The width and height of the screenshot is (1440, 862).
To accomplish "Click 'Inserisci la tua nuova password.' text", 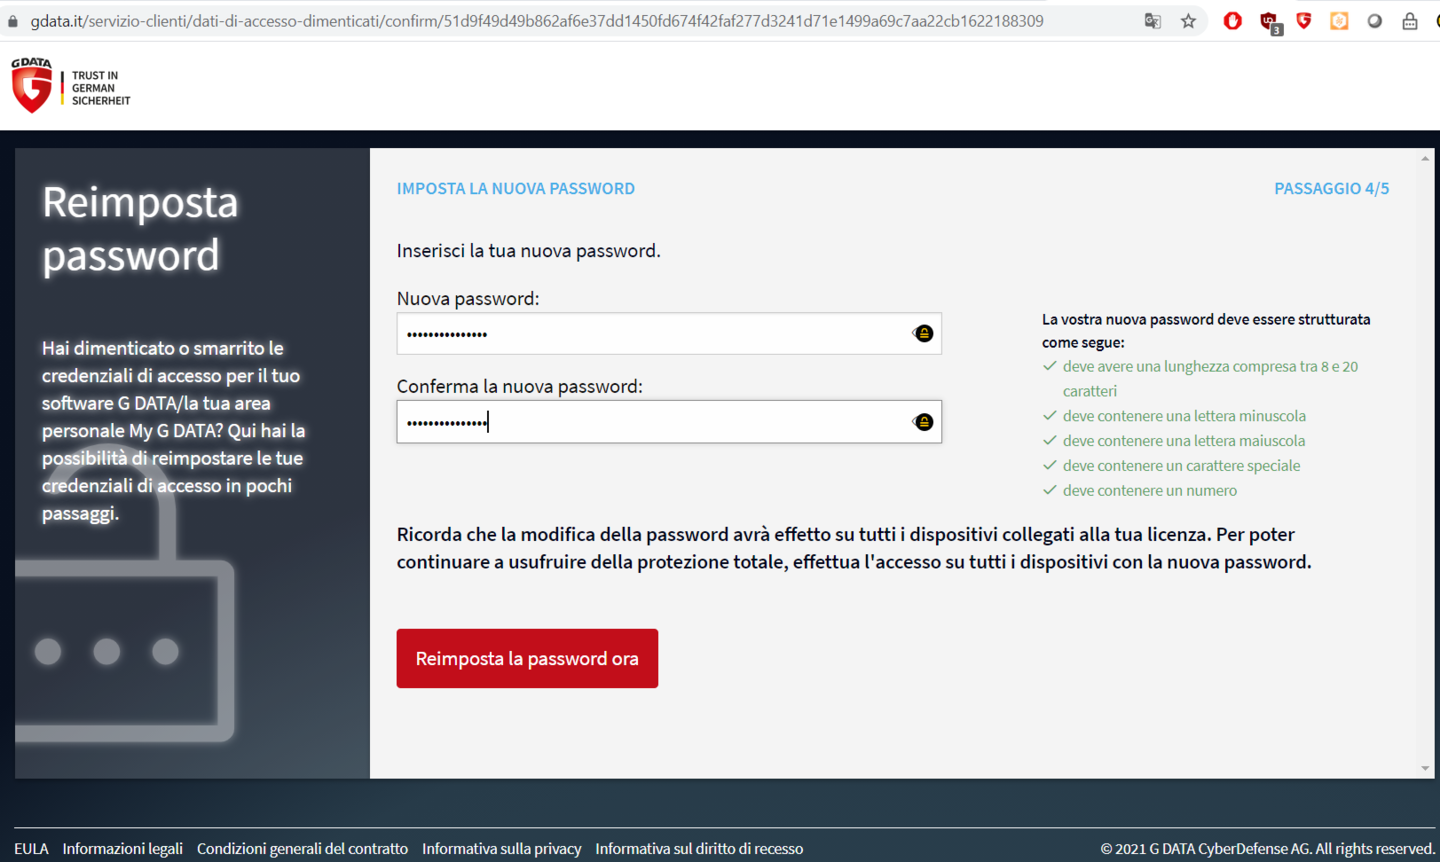I will (528, 251).
